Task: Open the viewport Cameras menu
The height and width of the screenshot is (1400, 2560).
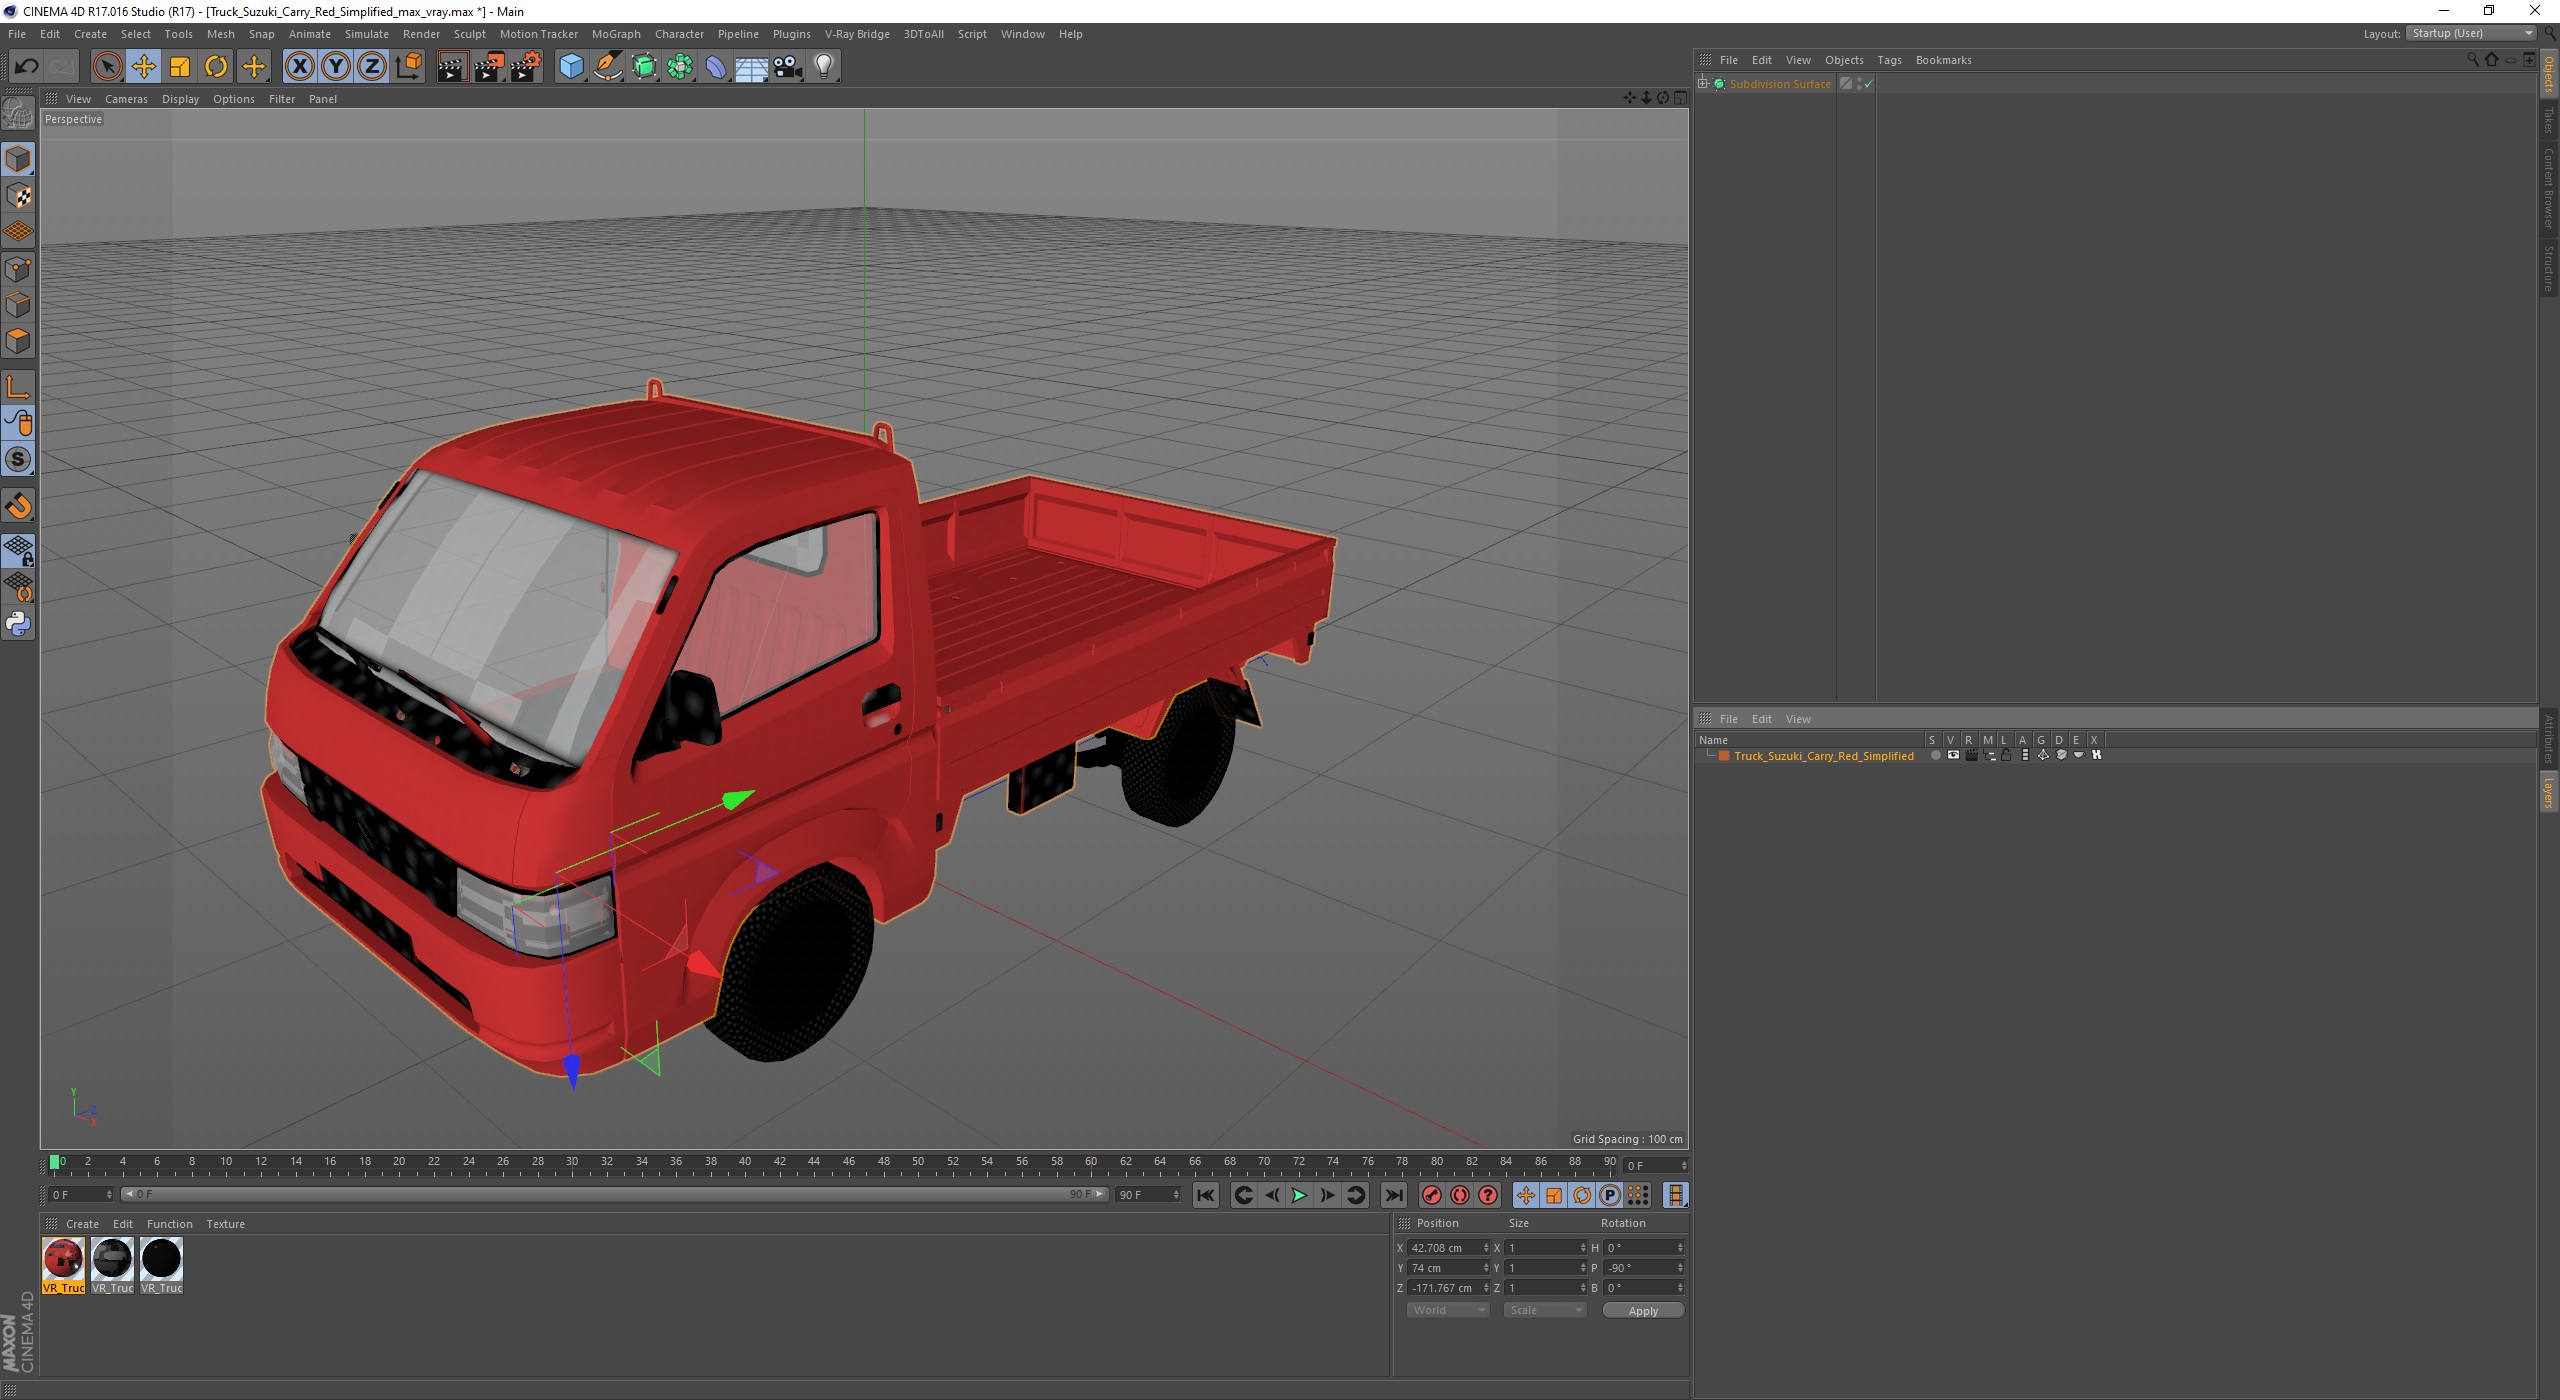Action: click(126, 99)
